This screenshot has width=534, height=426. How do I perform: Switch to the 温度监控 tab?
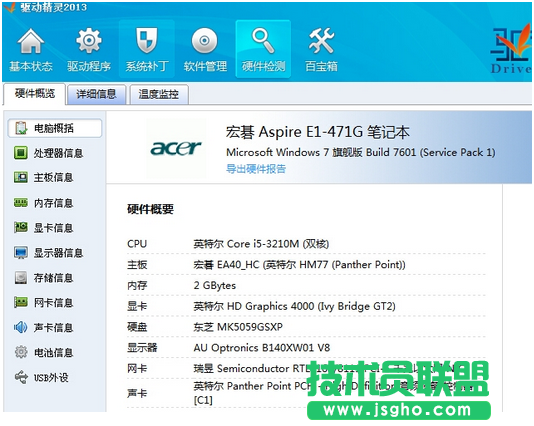click(x=159, y=94)
